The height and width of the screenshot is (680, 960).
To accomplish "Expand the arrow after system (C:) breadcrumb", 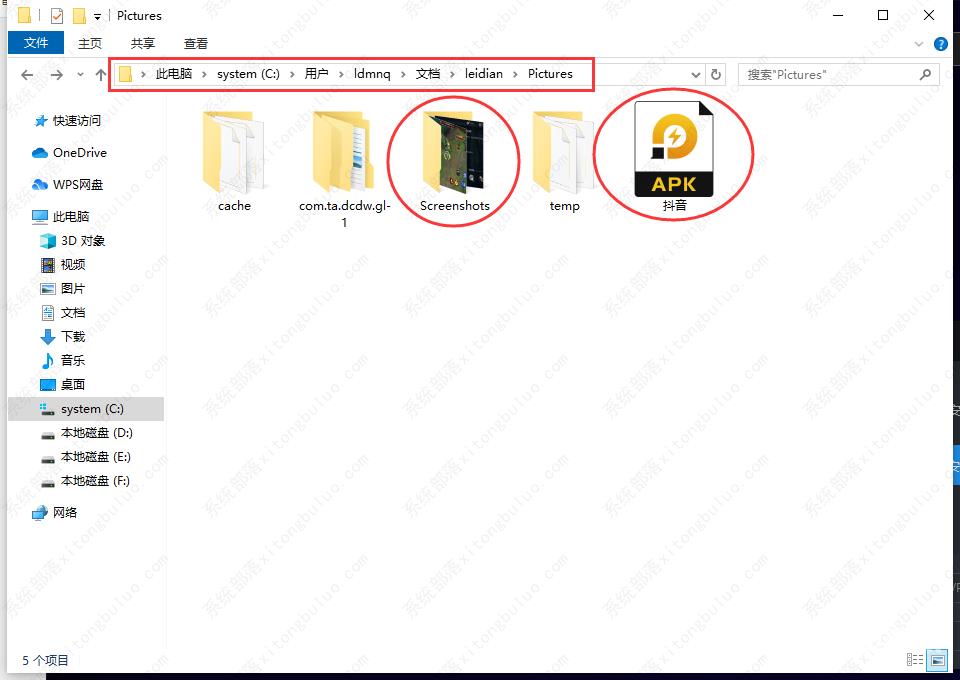I will click(x=292, y=74).
